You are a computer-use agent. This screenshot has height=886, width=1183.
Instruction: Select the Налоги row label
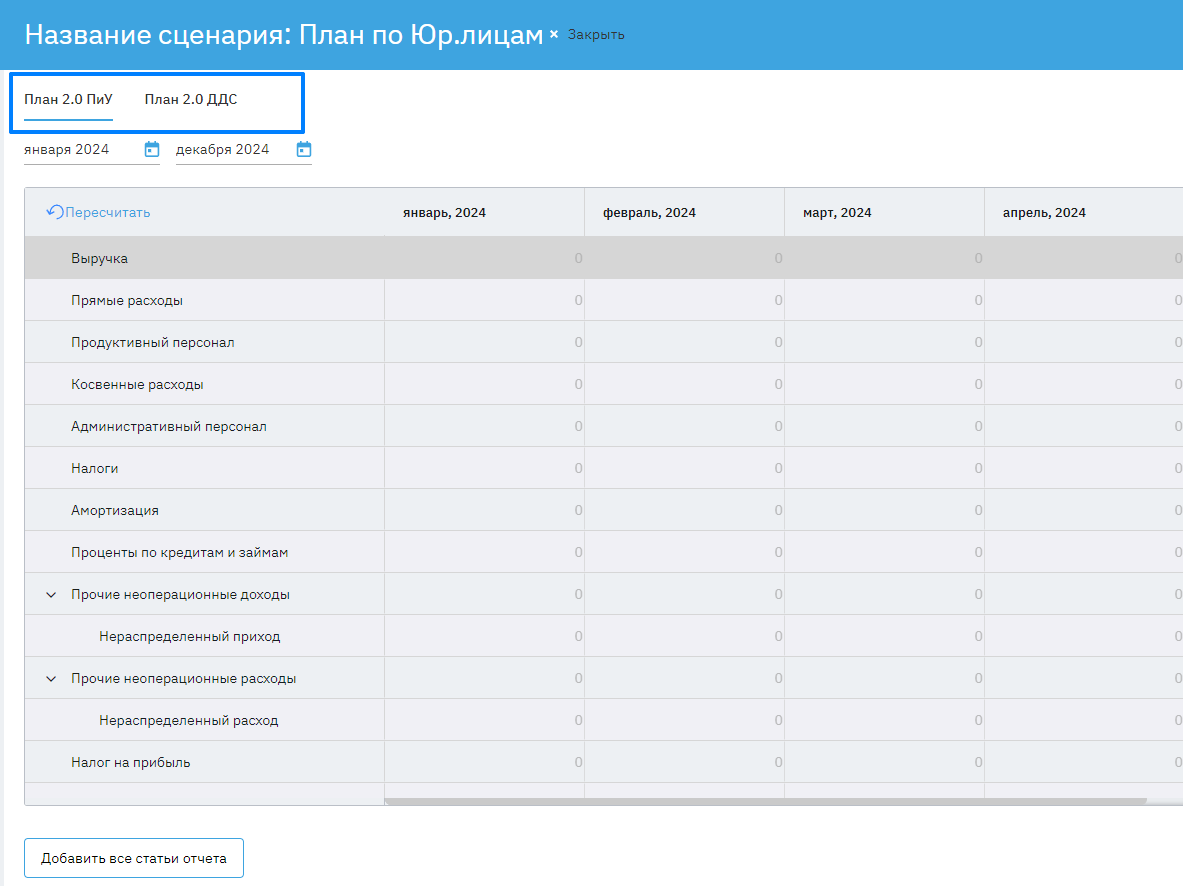tap(95, 469)
